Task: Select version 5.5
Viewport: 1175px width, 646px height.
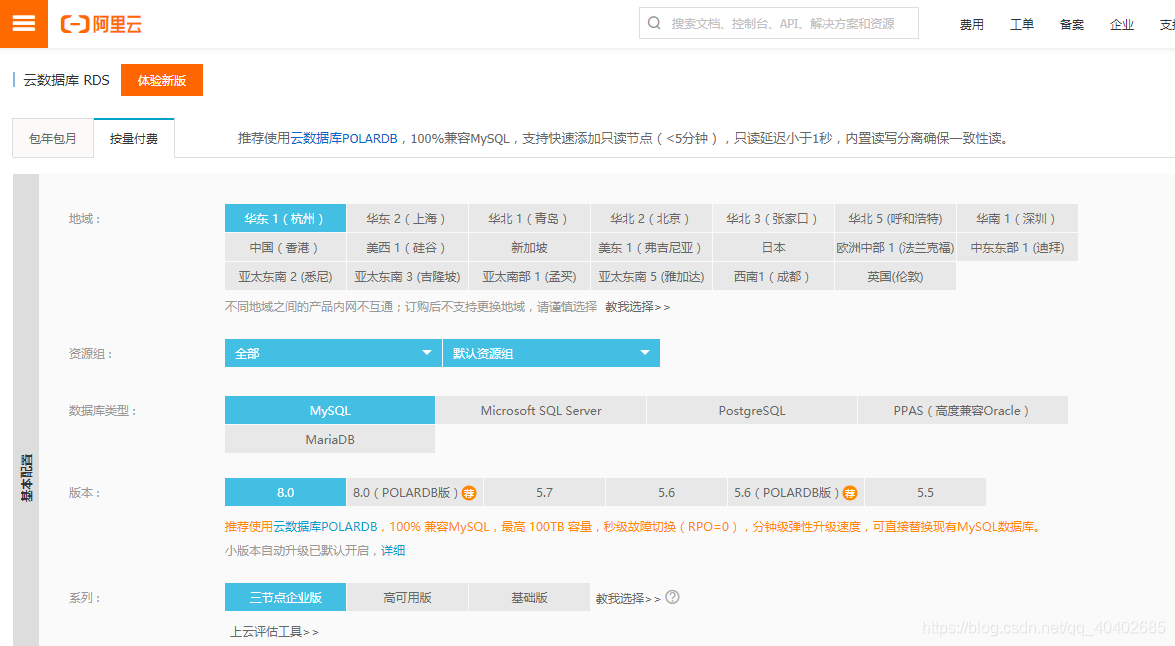Action: coord(925,492)
